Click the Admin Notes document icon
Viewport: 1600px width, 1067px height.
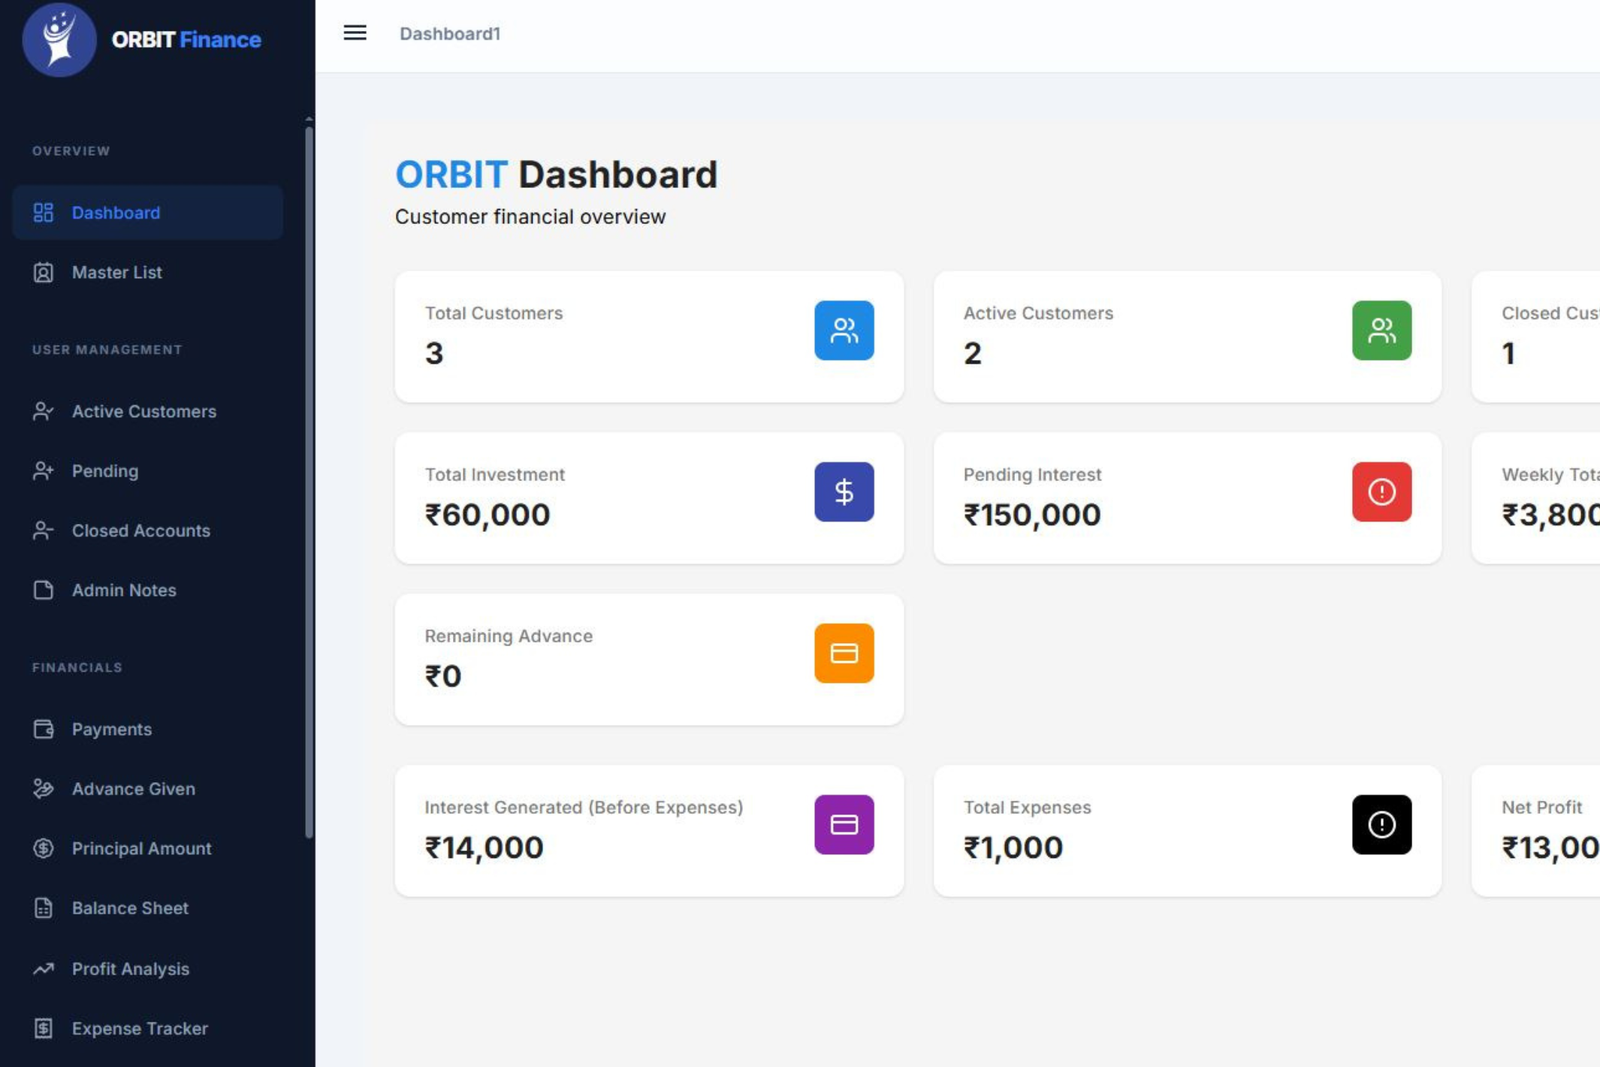43,590
